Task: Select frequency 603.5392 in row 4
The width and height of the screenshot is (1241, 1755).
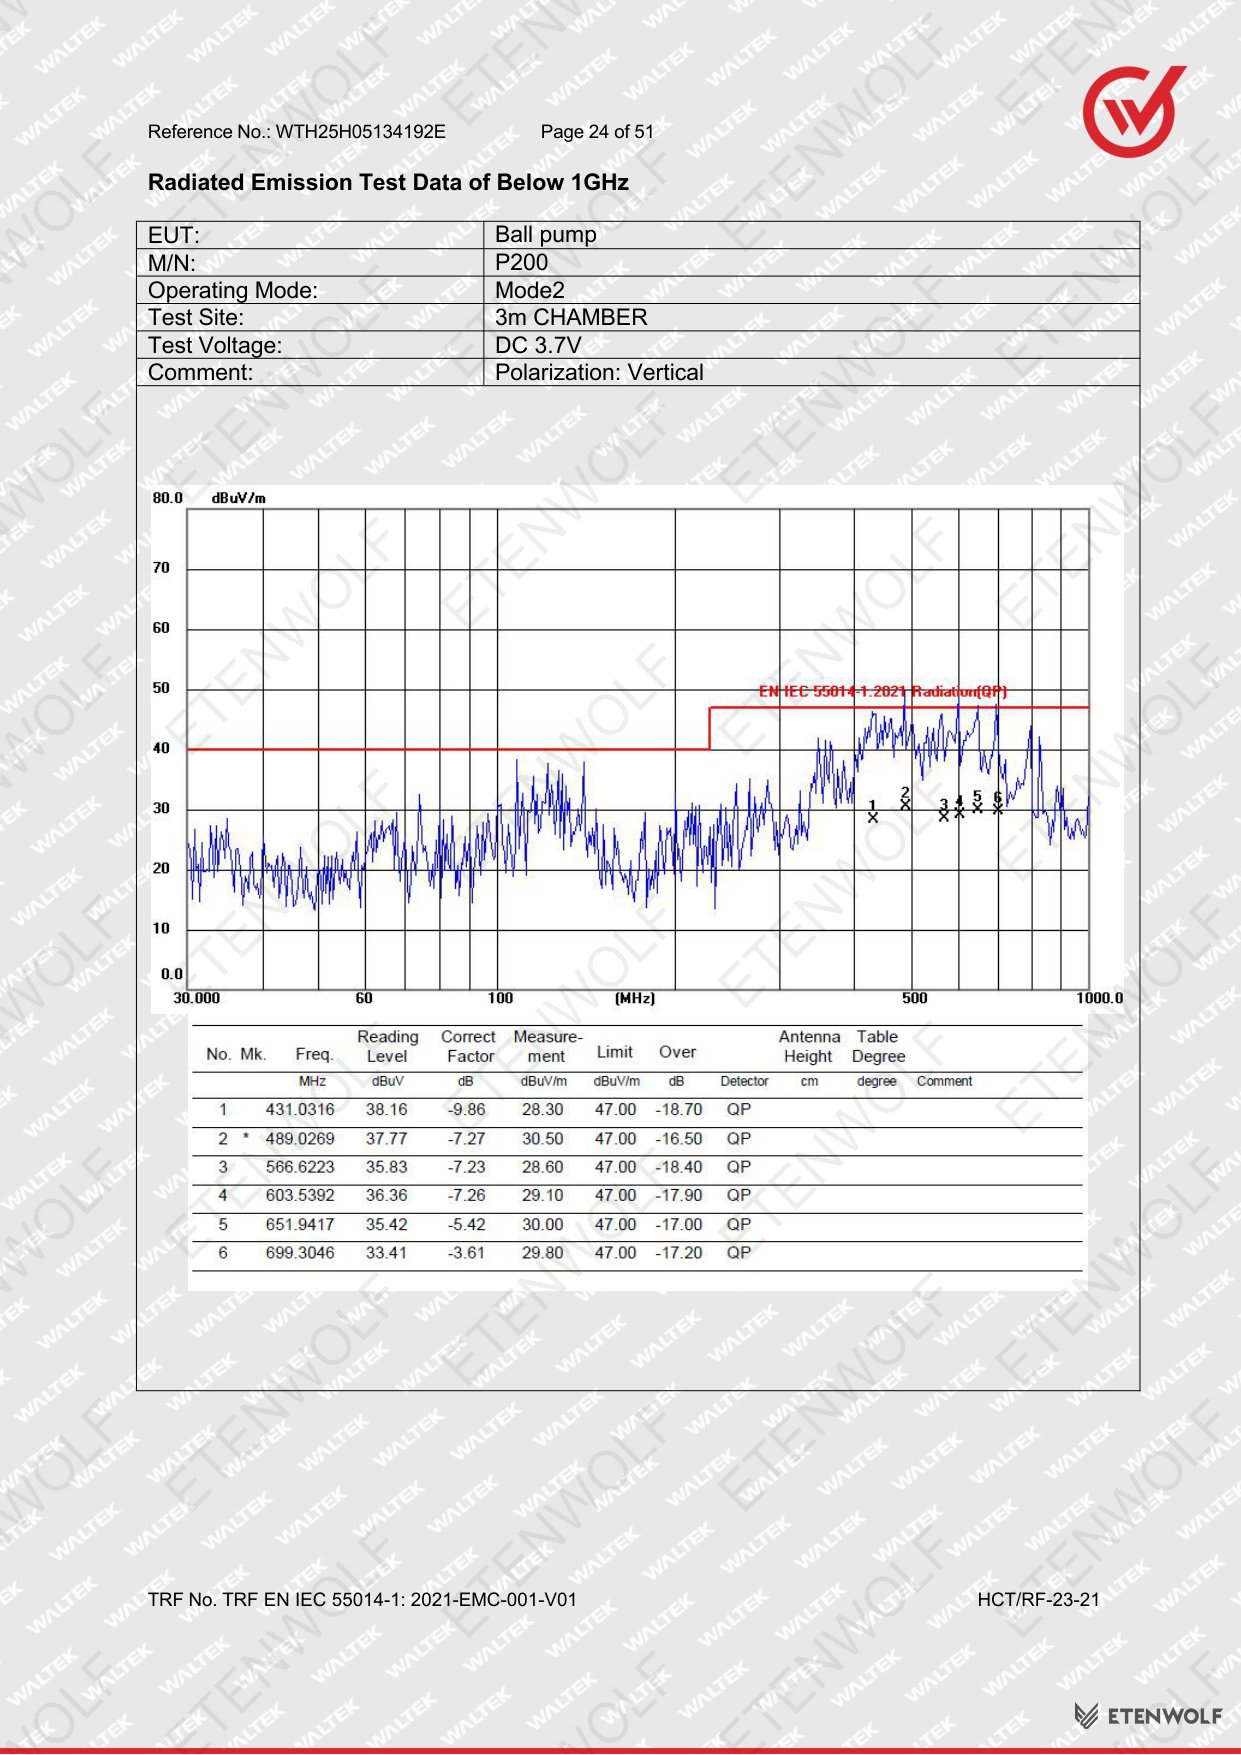Action: (x=300, y=1195)
